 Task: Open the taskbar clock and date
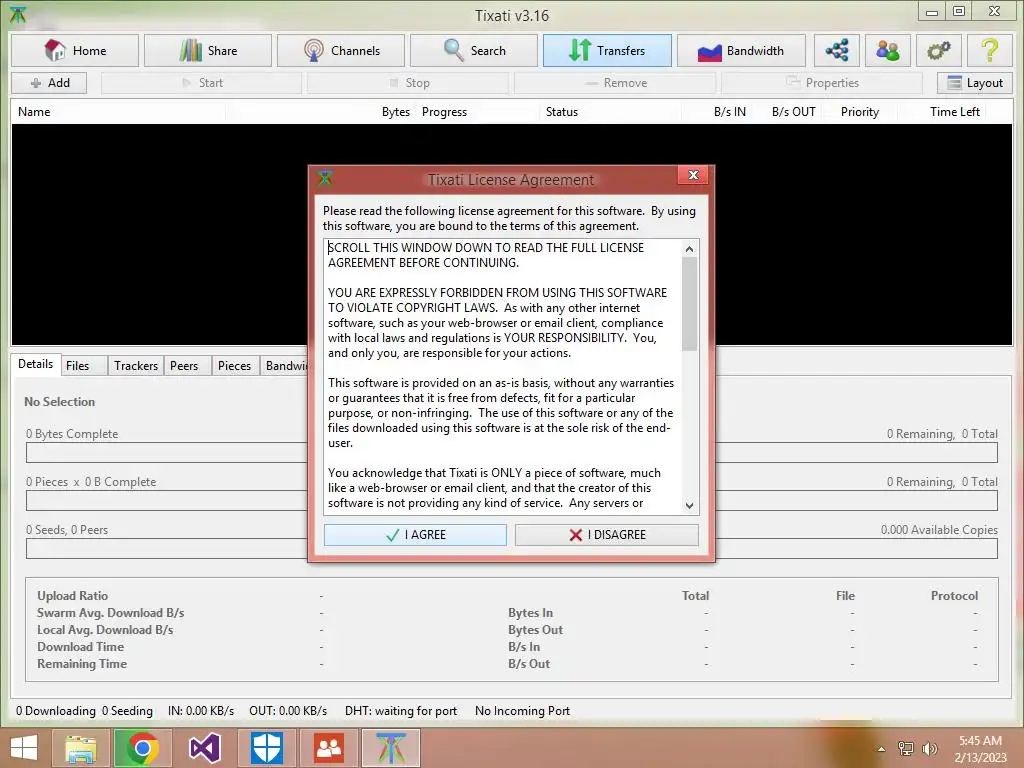[x=980, y=749]
